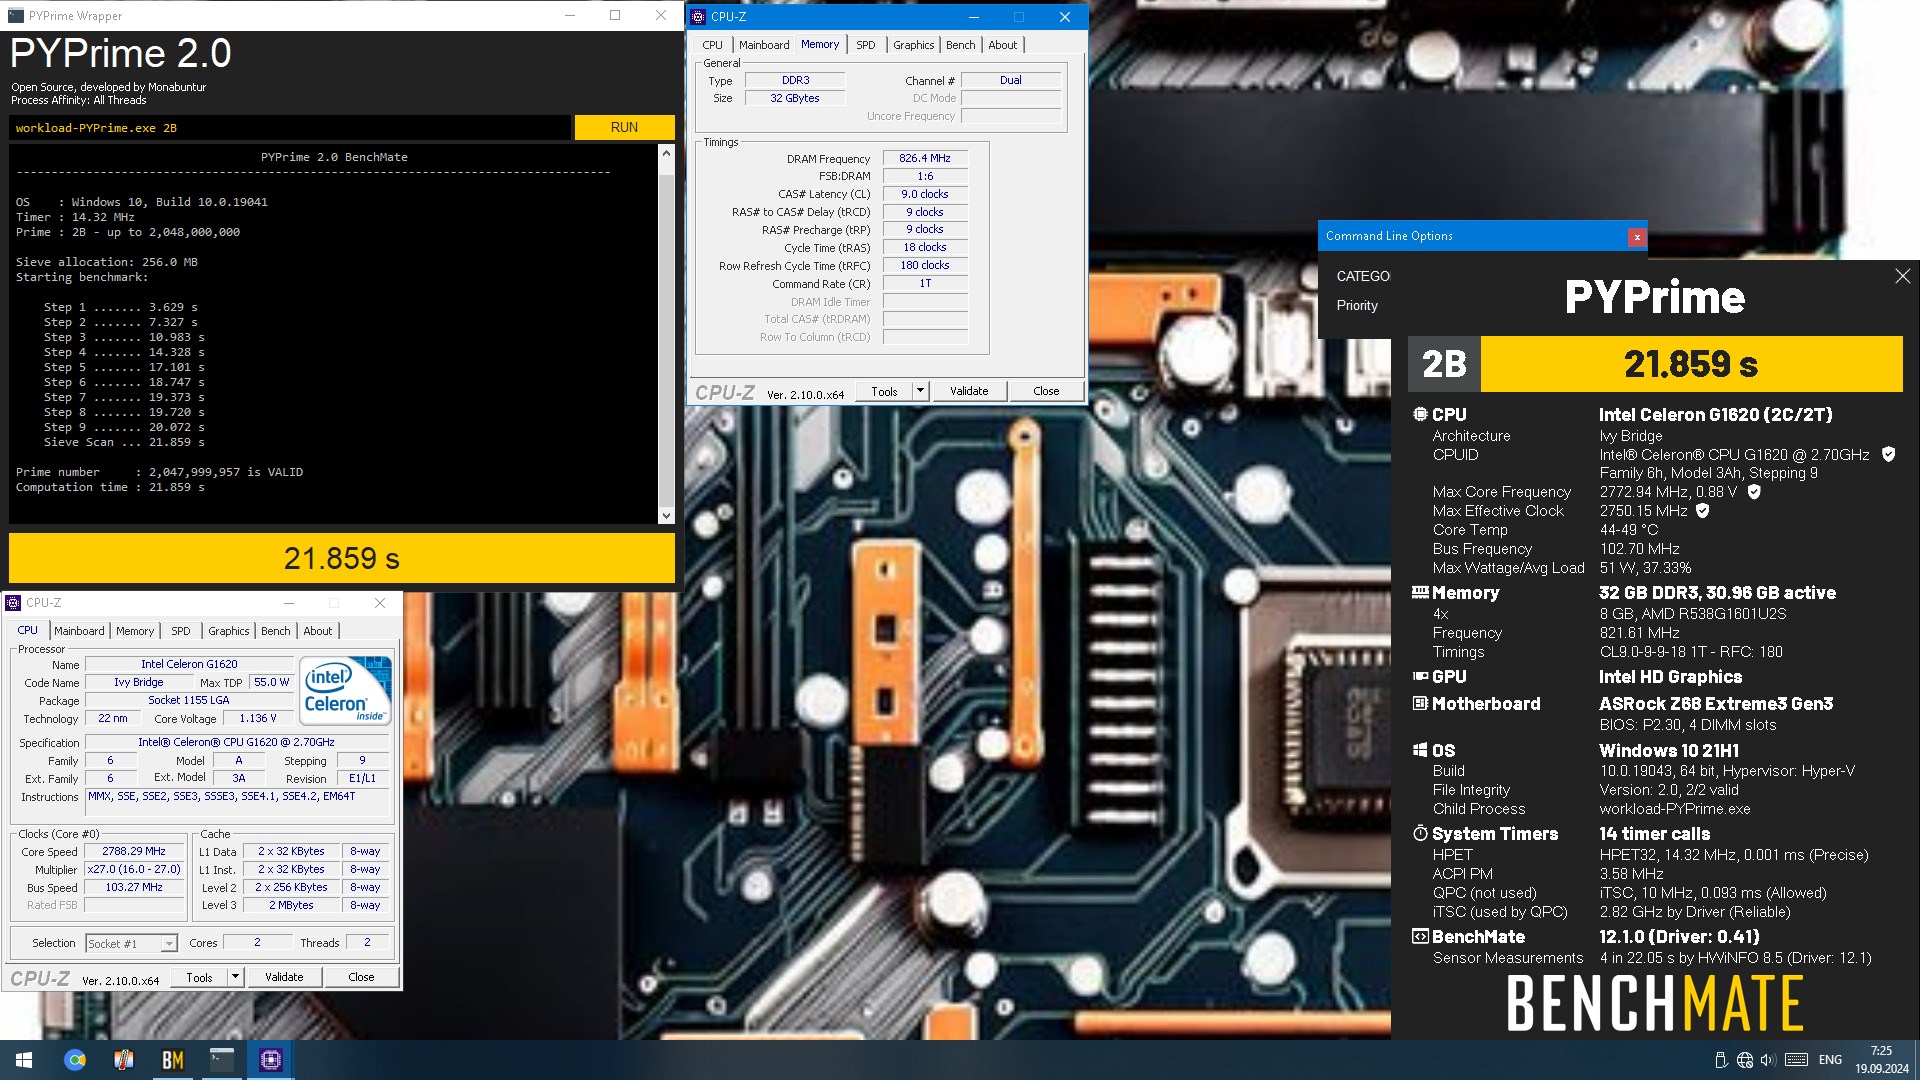1920x1080 pixels.
Task: Click the RUN button in PYPrime
Action: point(624,127)
